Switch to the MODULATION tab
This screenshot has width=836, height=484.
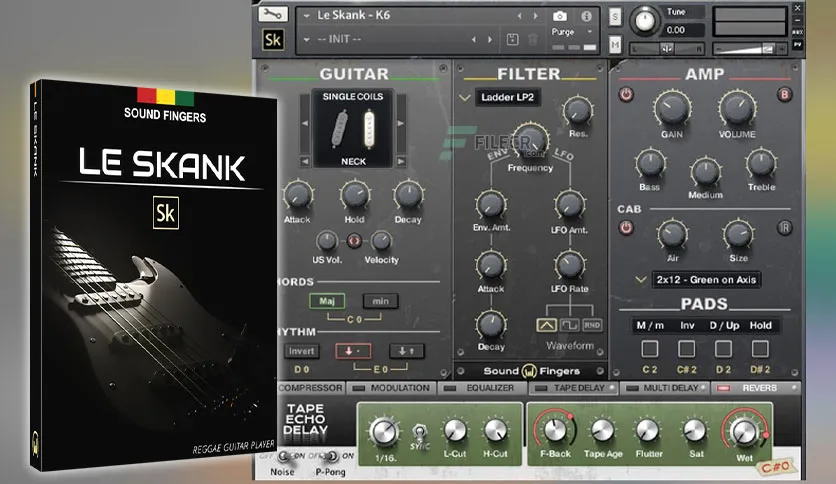(392, 388)
